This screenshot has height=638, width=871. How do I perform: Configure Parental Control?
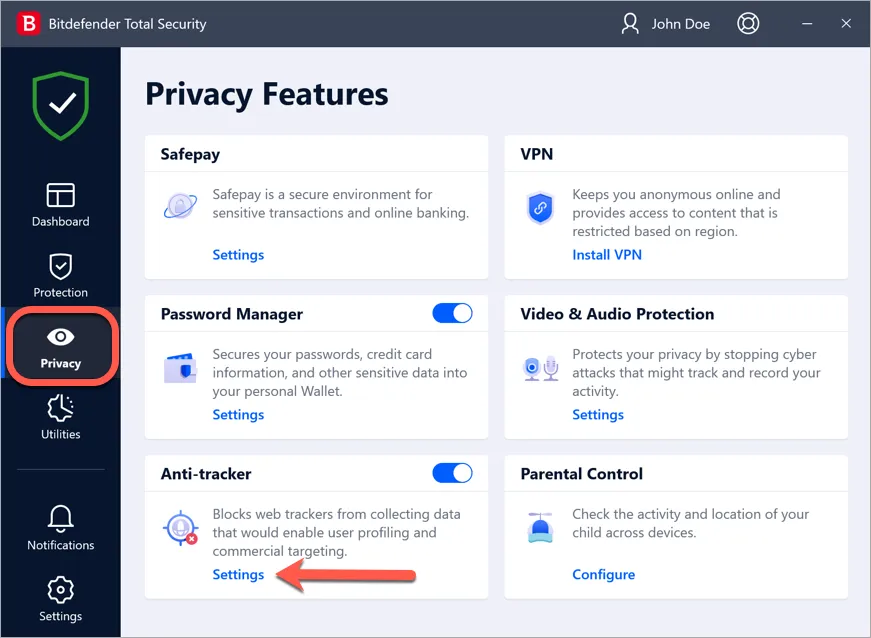click(x=604, y=574)
